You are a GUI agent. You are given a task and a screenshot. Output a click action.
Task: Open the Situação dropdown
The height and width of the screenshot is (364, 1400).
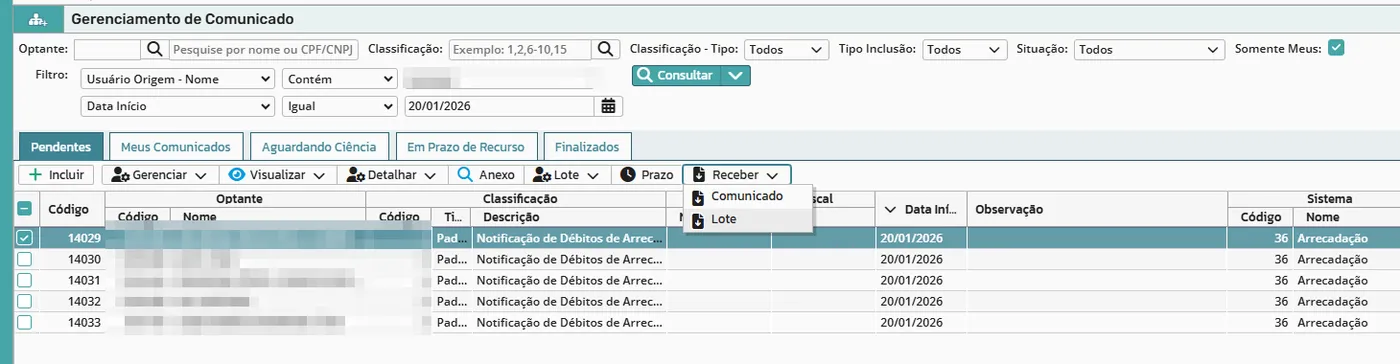coord(1149,49)
